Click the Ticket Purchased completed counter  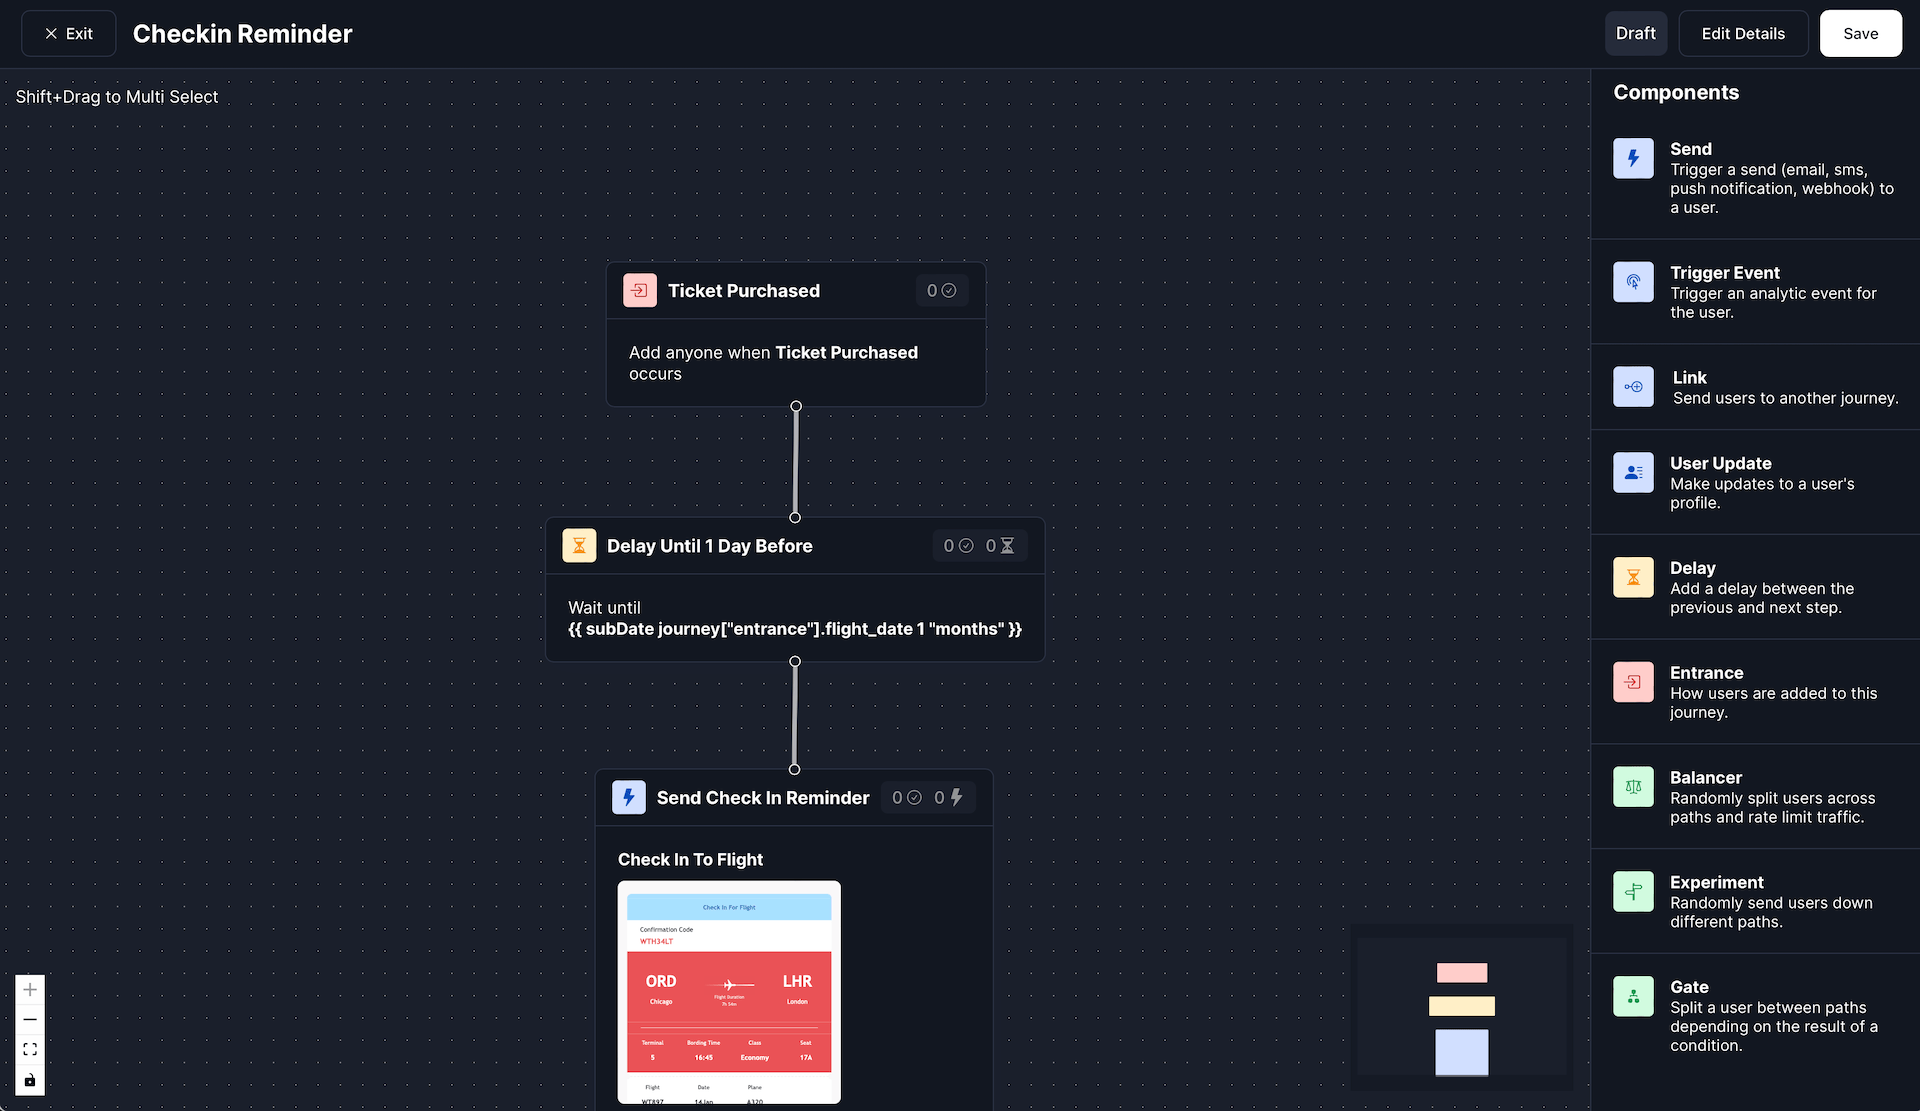[941, 291]
